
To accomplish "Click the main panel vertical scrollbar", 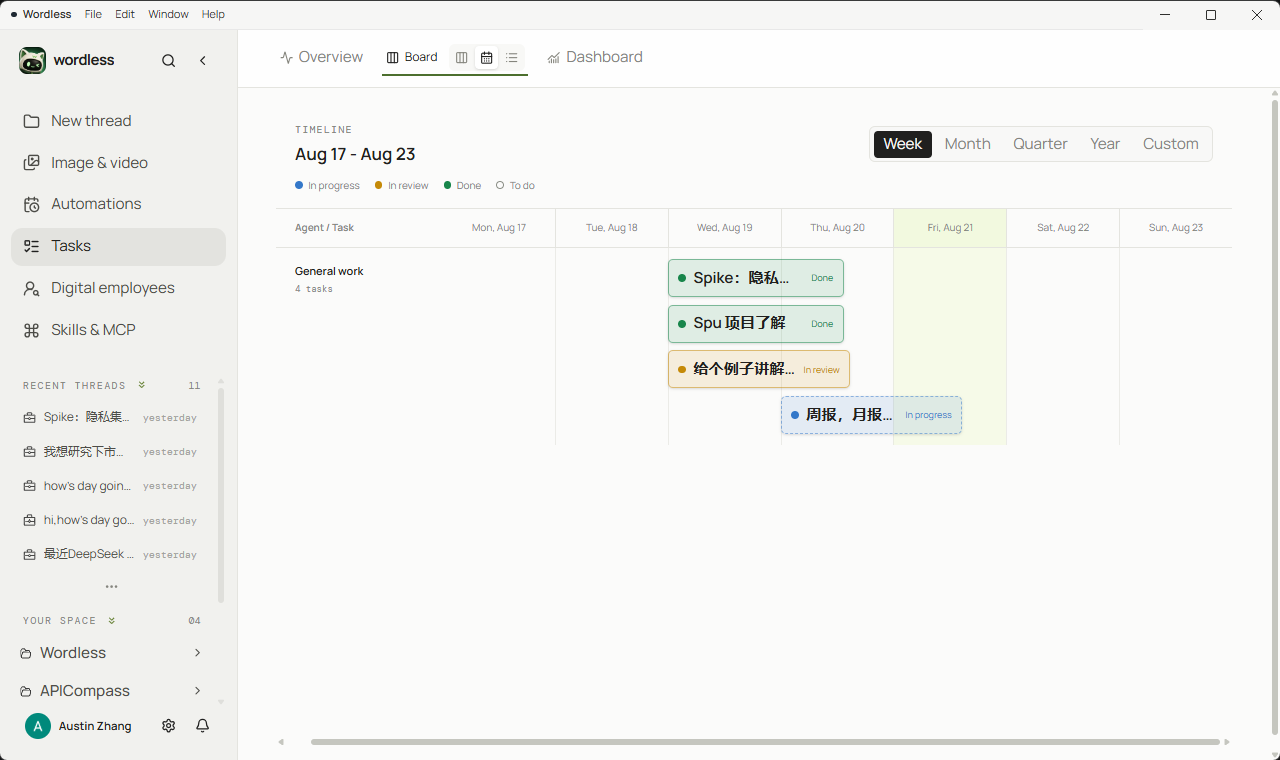I will click(1275, 418).
